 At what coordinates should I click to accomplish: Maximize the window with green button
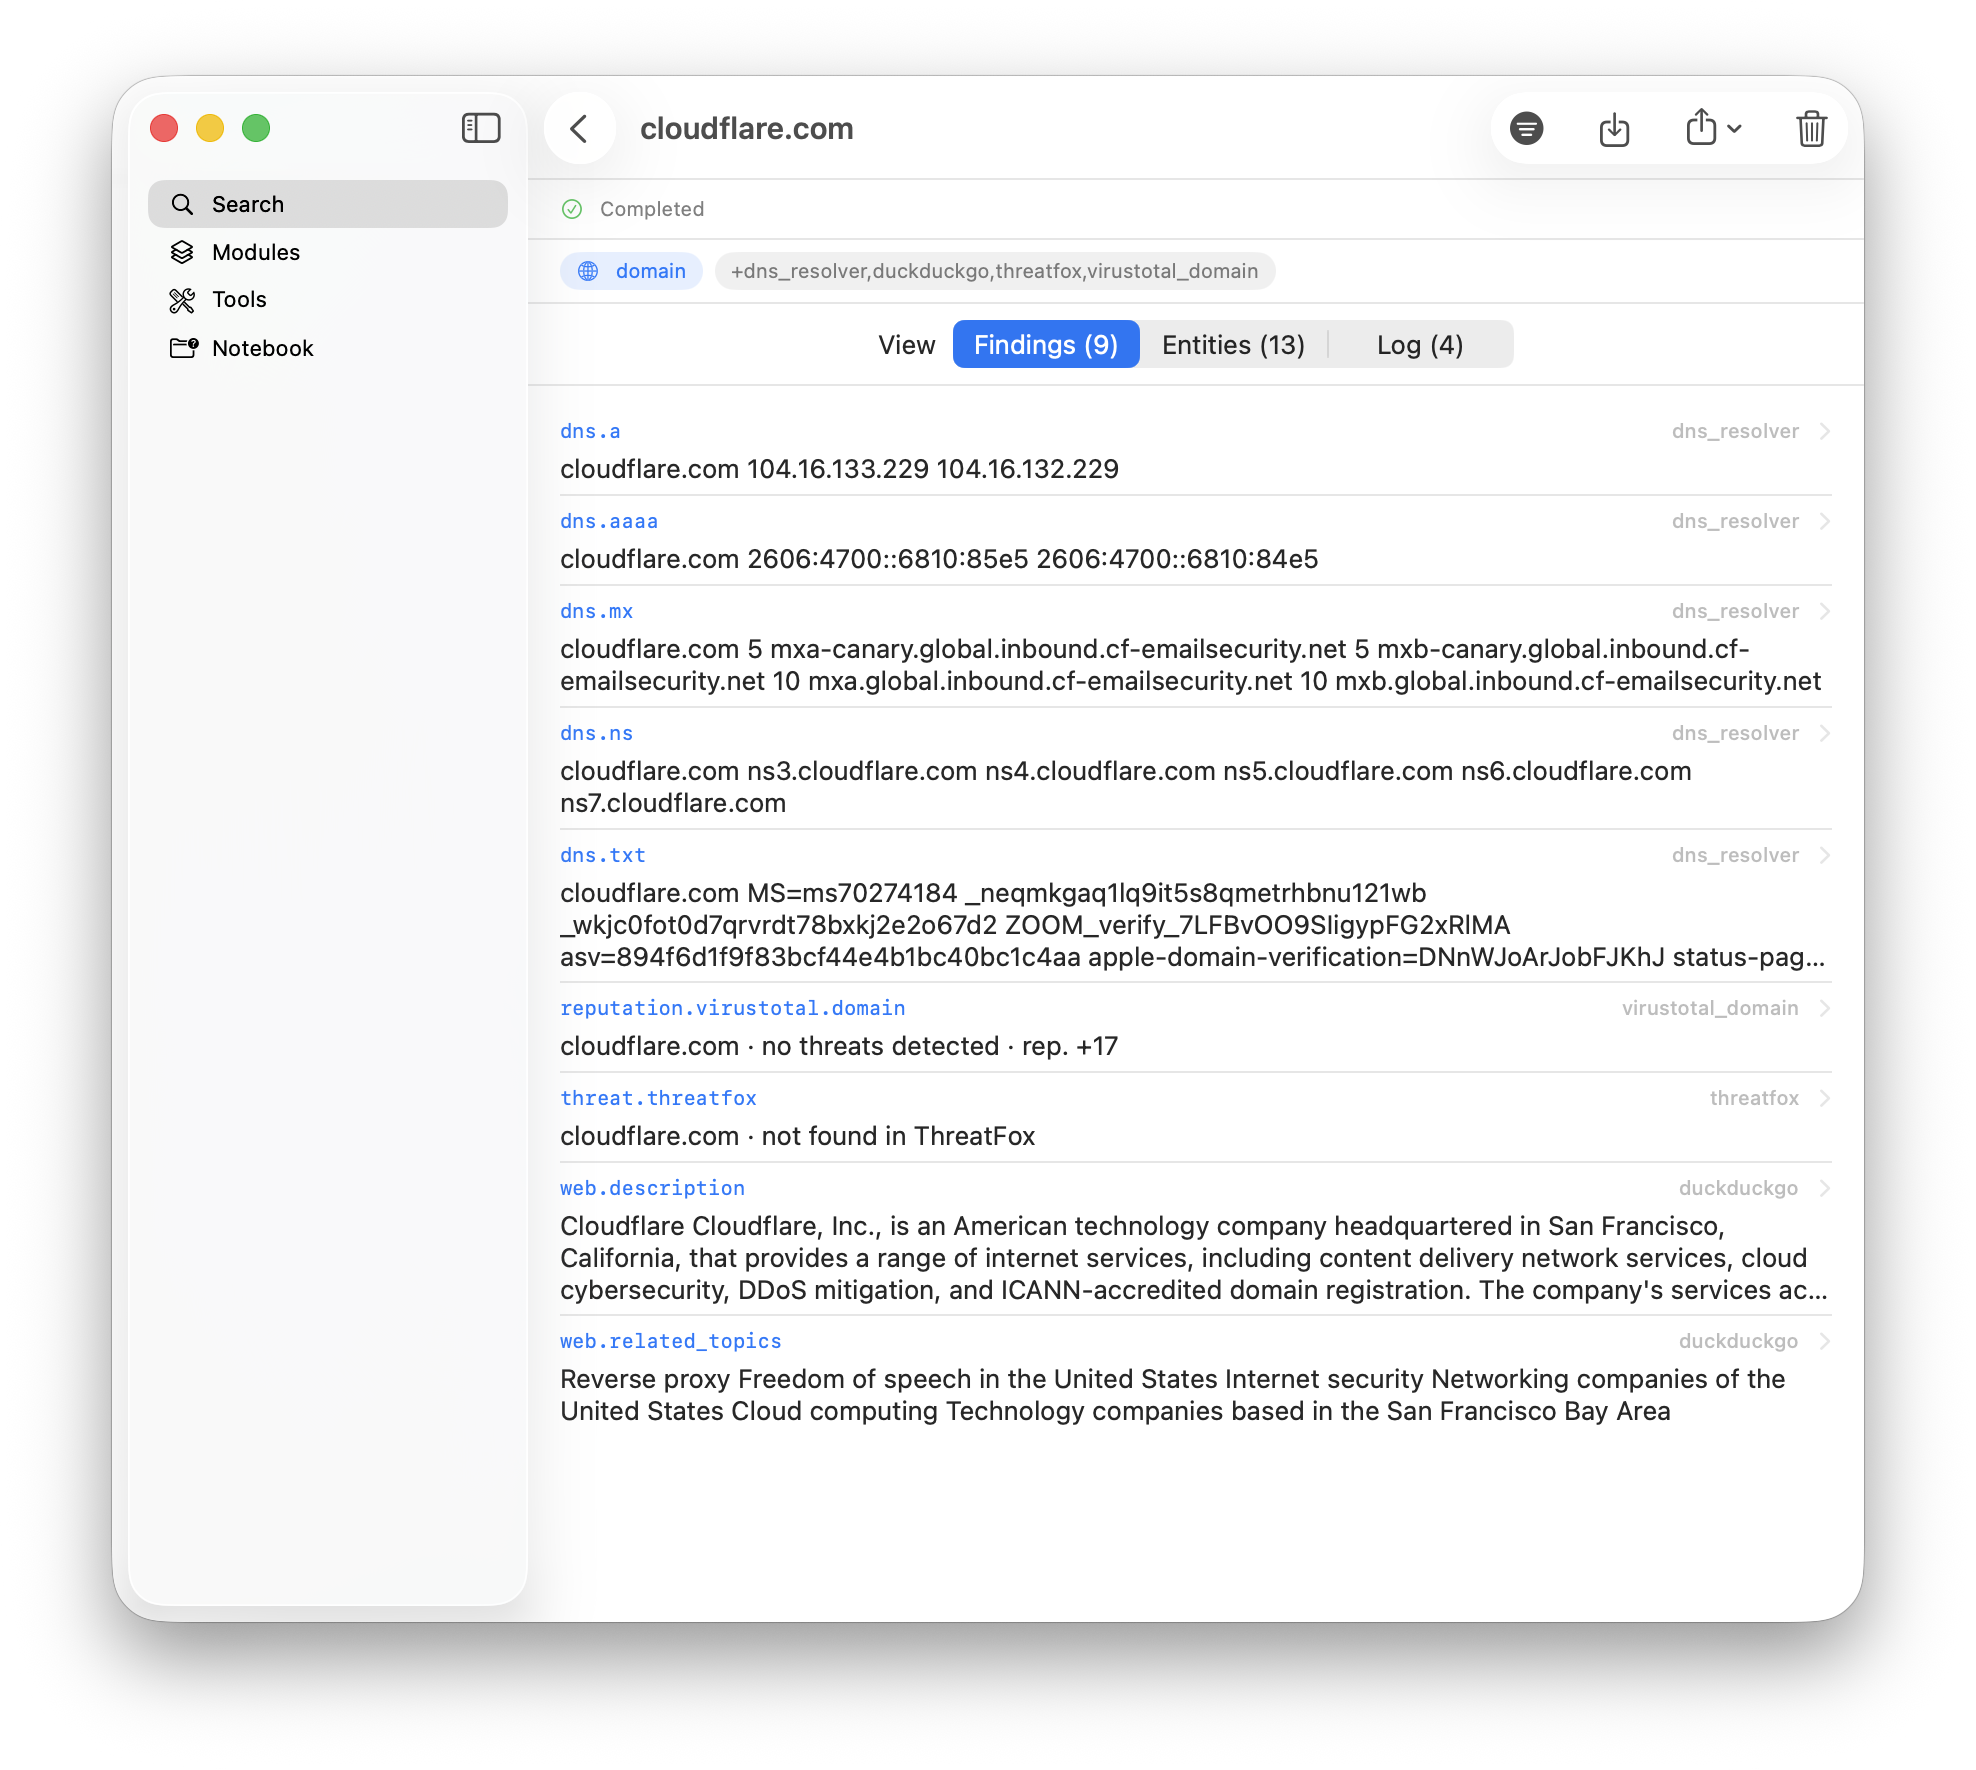[256, 128]
